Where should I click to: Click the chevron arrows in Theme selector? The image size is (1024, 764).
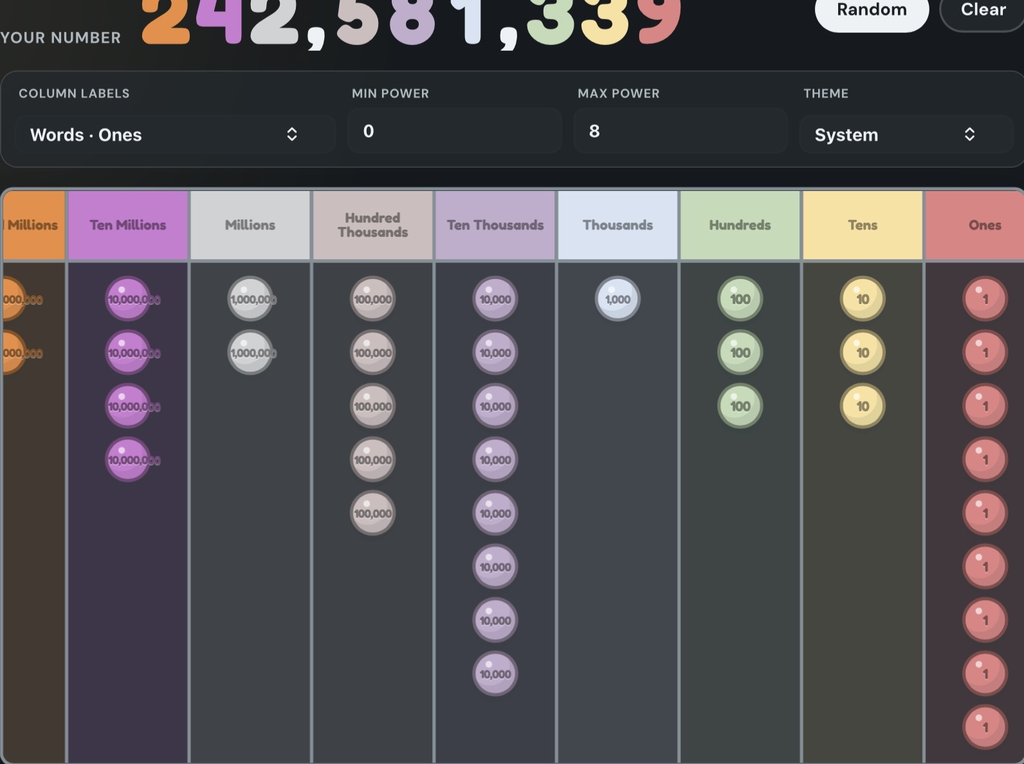coord(970,135)
